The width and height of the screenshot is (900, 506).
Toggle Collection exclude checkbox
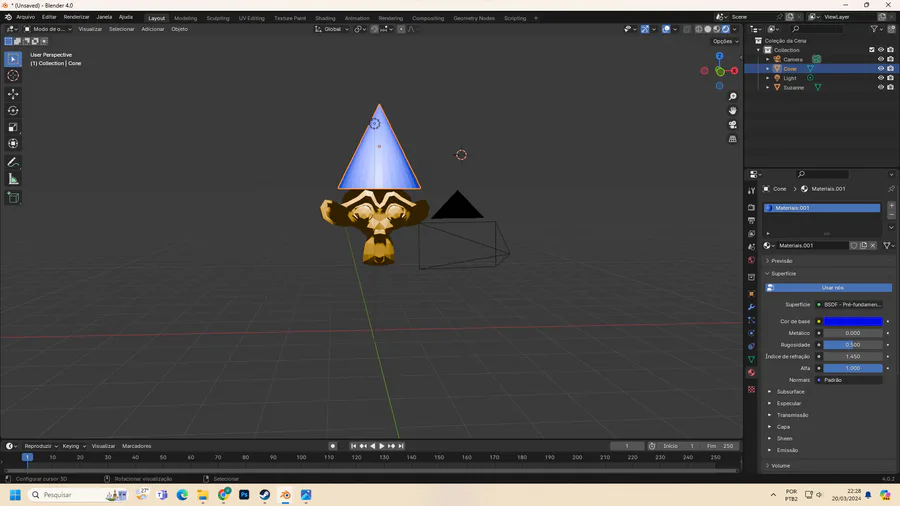[871, 50]
